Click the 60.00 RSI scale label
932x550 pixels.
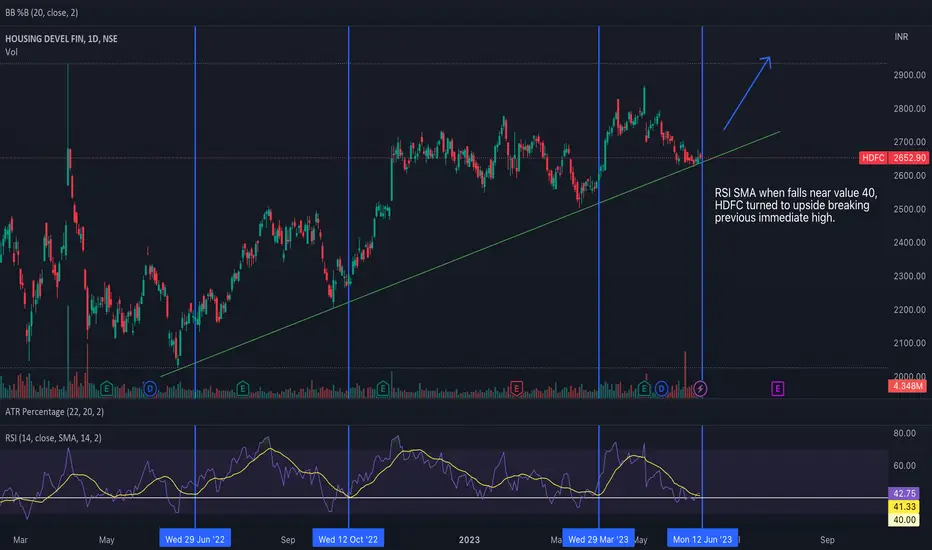(x=904, y=465)
